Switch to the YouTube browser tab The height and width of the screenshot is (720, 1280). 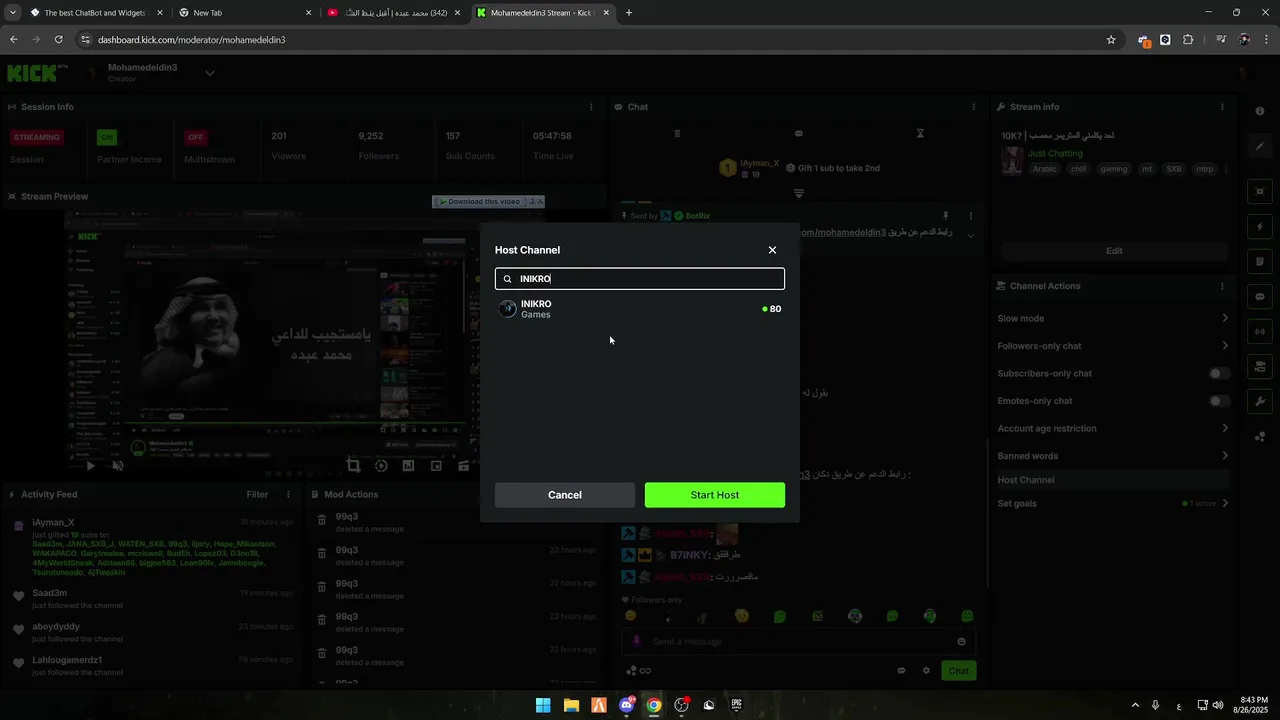pyautogui.click(x=395, y=13)
